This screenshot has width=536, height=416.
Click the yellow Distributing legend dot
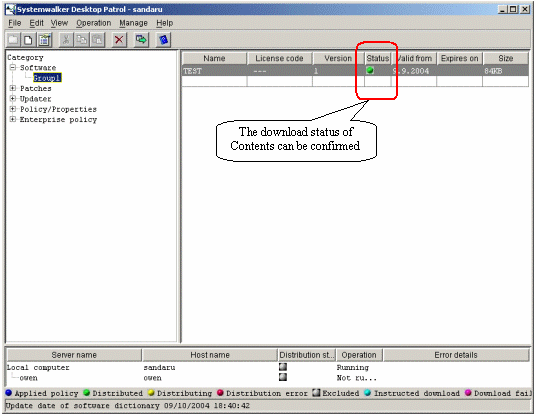point(151,393)
